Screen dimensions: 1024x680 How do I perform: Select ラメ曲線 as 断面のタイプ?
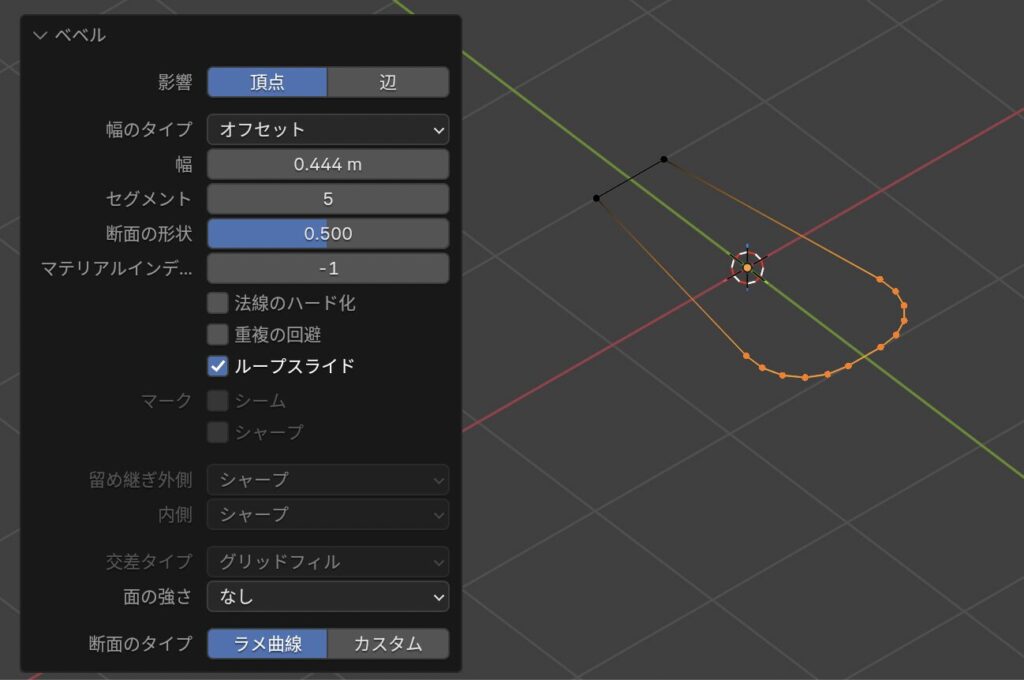267,644
